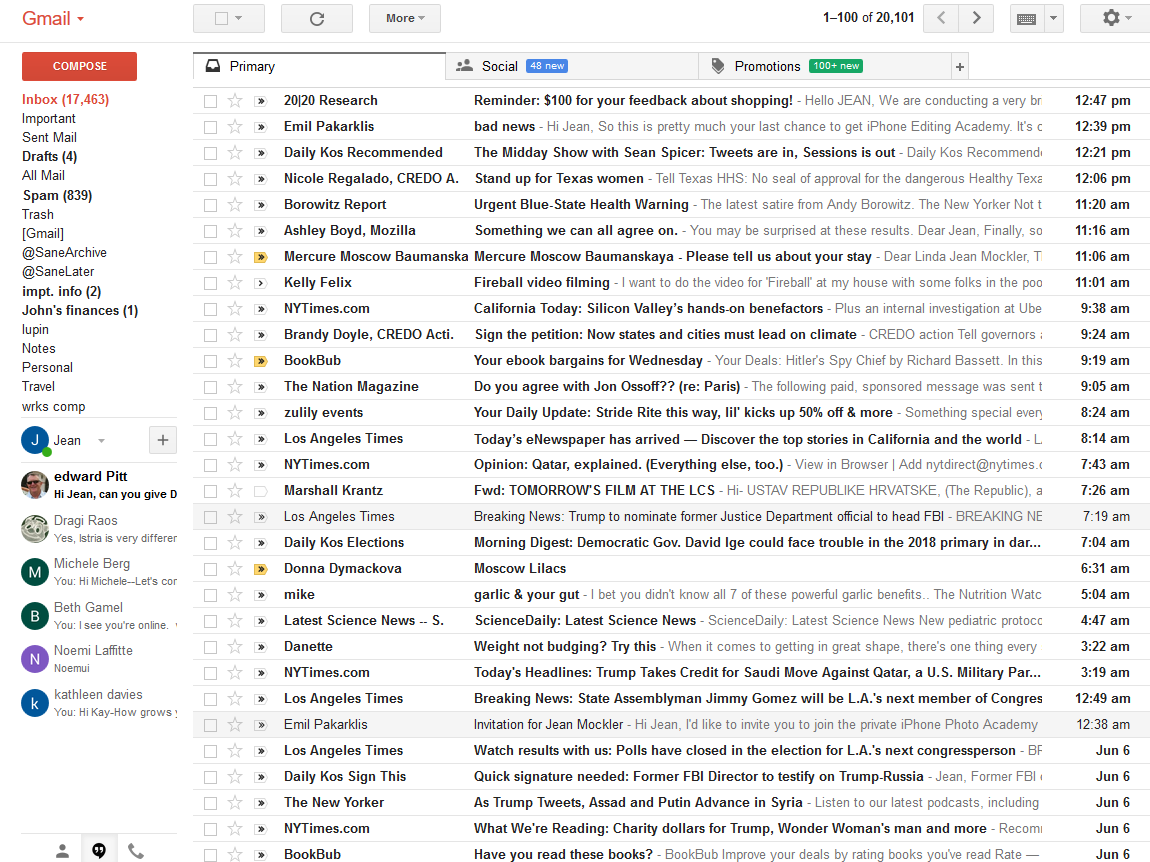Open the @SaneLater label
The height and width of the screenshot is (862, 1150).
[x=58, y=271]
